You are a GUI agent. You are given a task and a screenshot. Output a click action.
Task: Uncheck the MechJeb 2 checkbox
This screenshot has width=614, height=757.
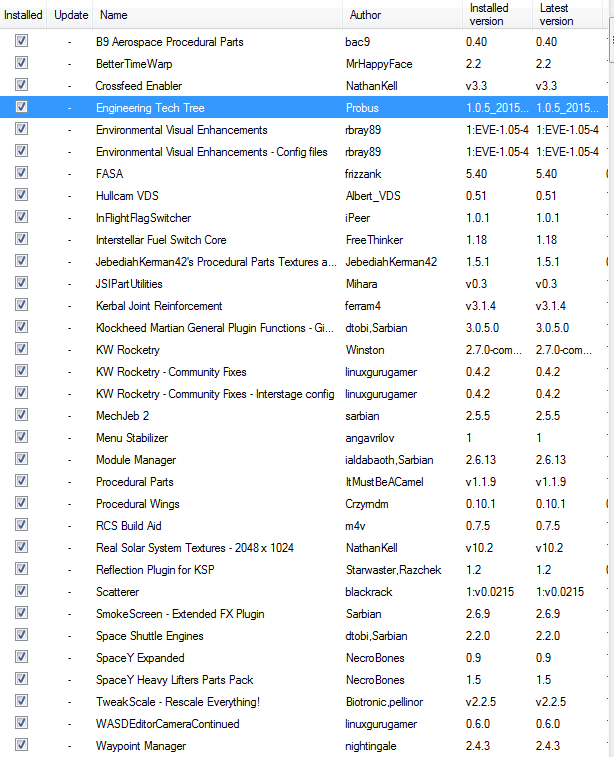click(x=21, y=415)
